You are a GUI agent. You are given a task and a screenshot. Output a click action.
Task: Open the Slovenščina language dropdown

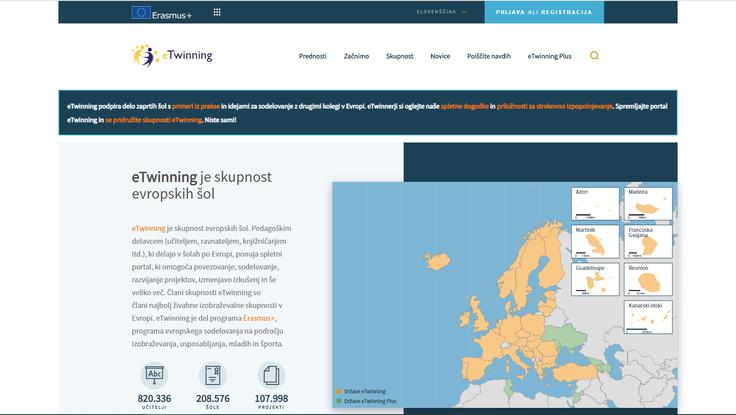pyautogui.click(x=441, y=12)
